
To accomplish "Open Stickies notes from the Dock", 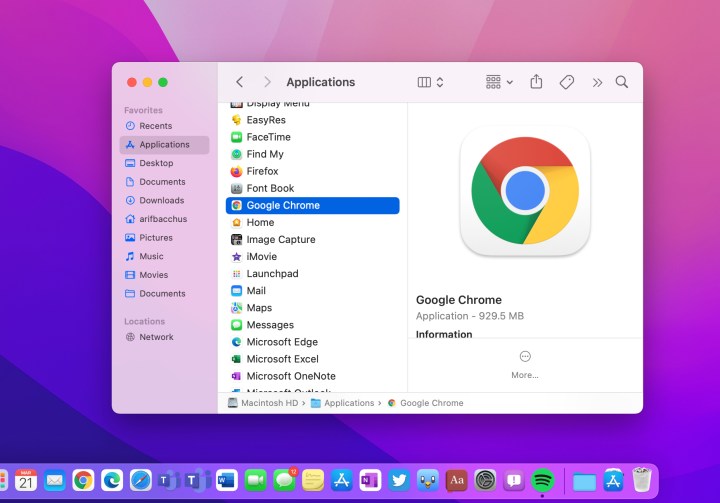I will tap(313, 480).
